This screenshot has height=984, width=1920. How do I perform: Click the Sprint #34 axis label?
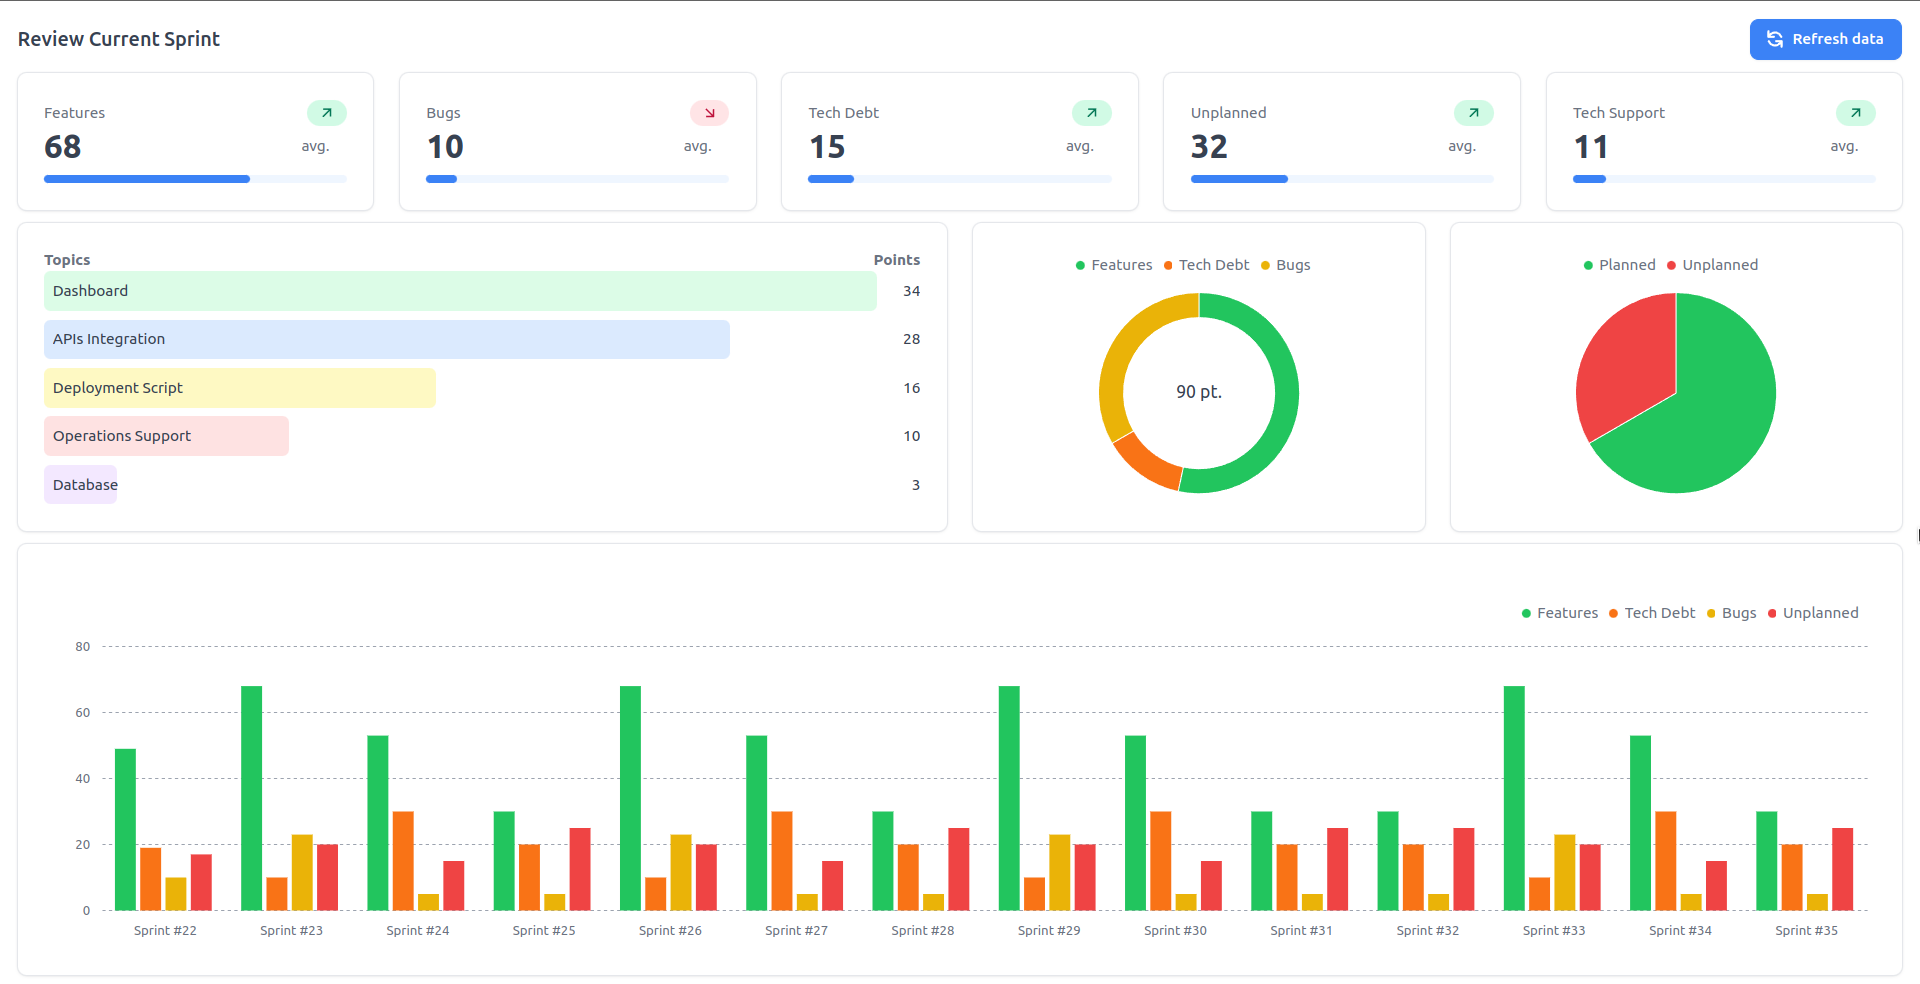pyautogui.click(x=1680, y=931)
